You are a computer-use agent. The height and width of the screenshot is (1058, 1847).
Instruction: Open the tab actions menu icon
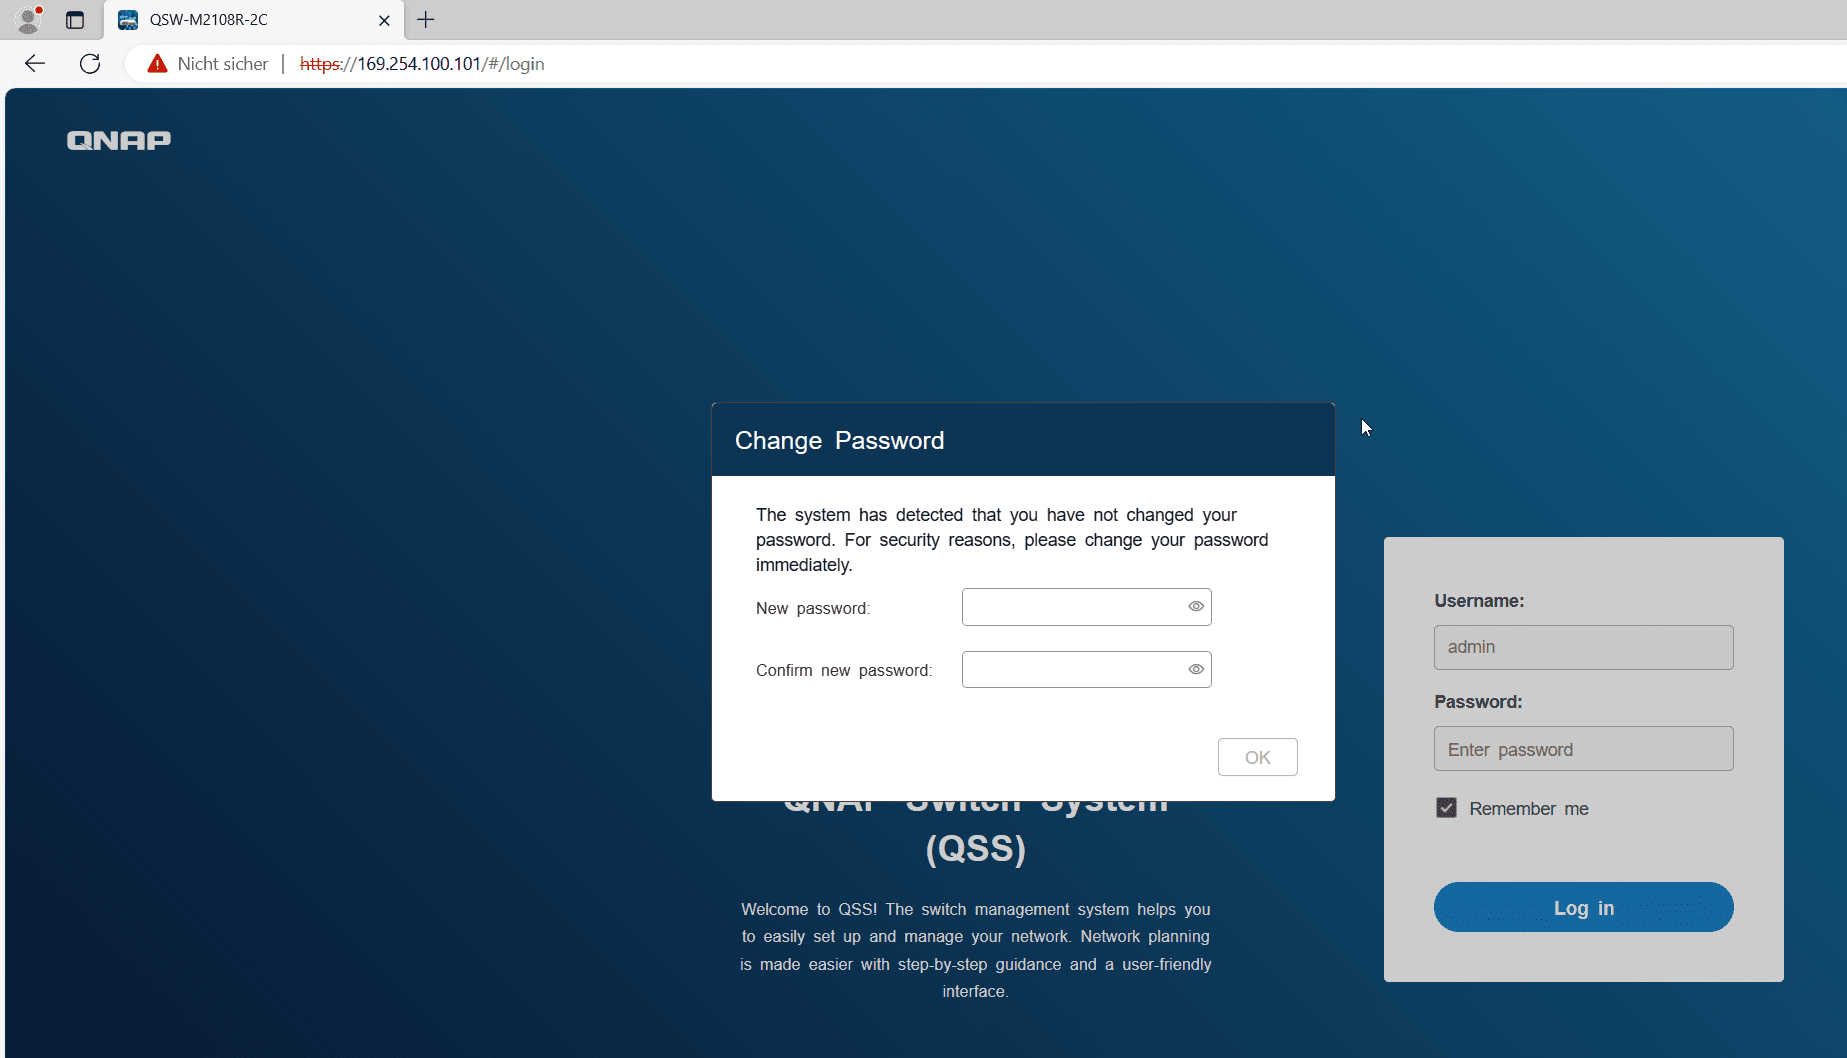[x=75, y=20]
